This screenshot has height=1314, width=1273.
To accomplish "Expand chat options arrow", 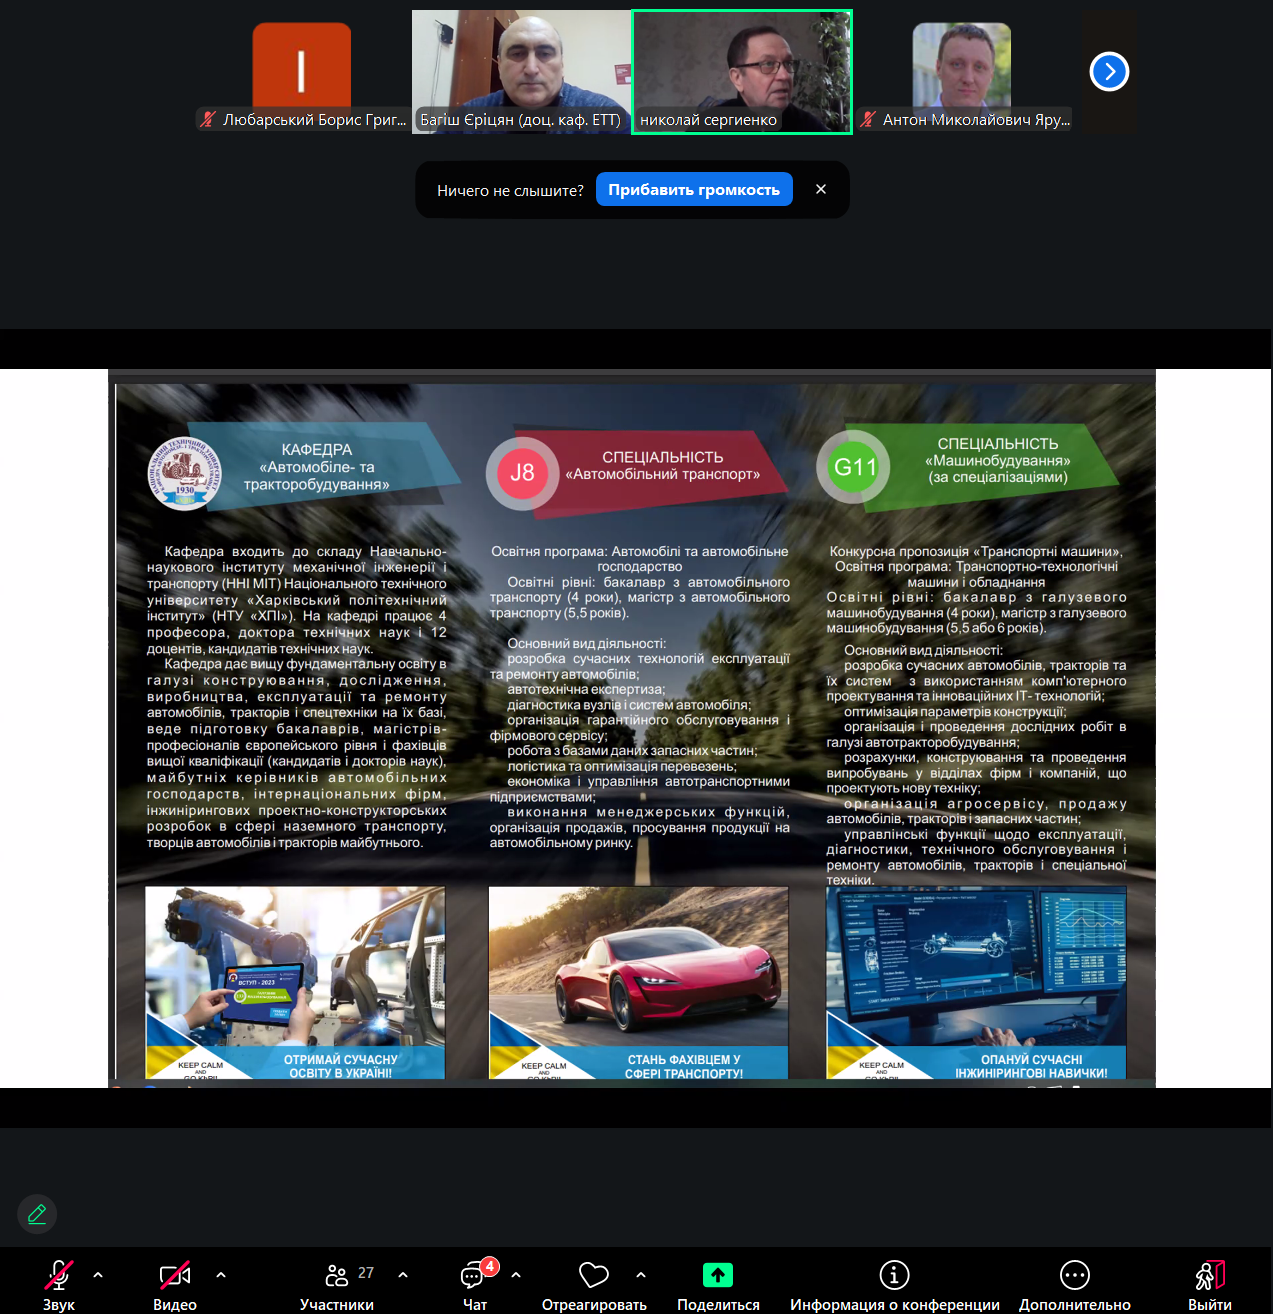I will pos(516,1275).
